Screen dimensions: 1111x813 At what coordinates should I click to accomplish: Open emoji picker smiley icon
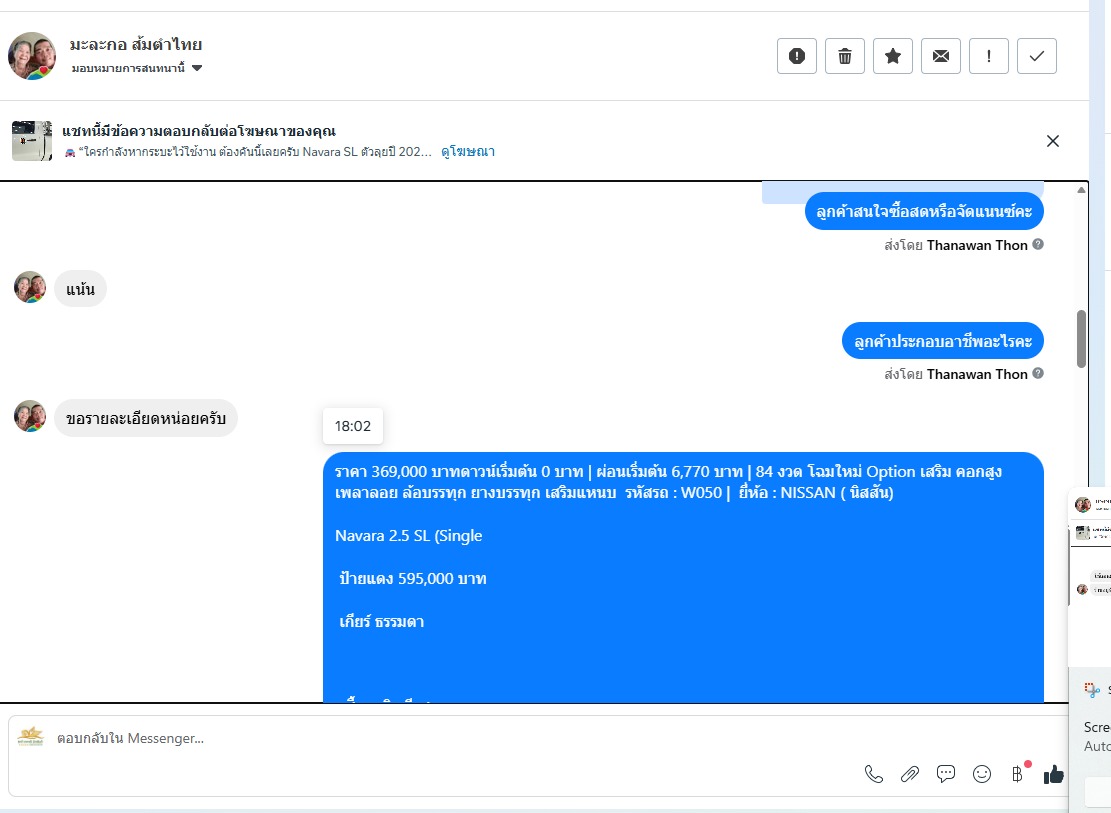point(982,774)
